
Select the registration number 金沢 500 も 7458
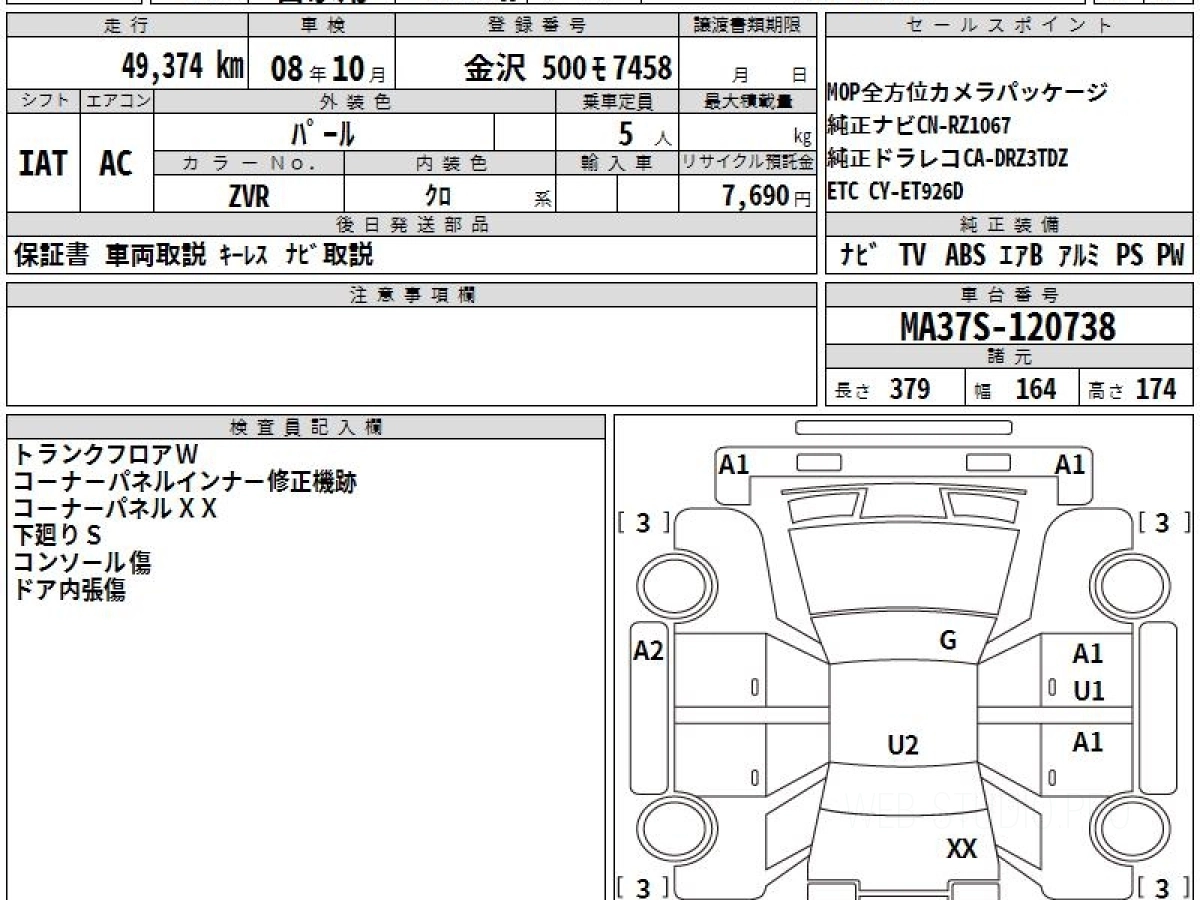567,68
